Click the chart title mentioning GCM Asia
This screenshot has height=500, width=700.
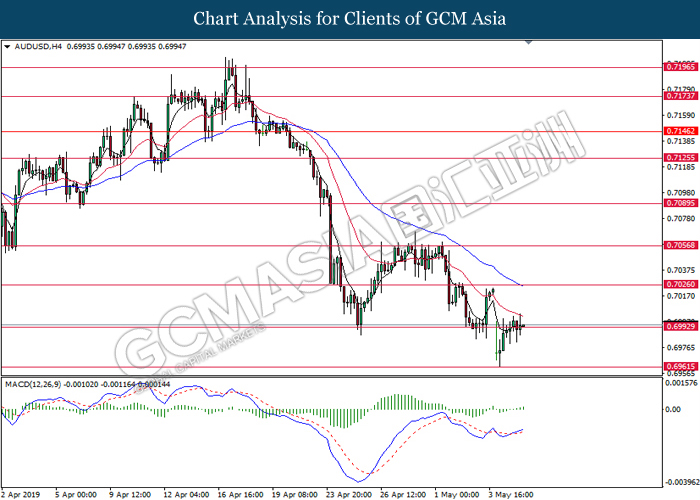pos(350,18)
